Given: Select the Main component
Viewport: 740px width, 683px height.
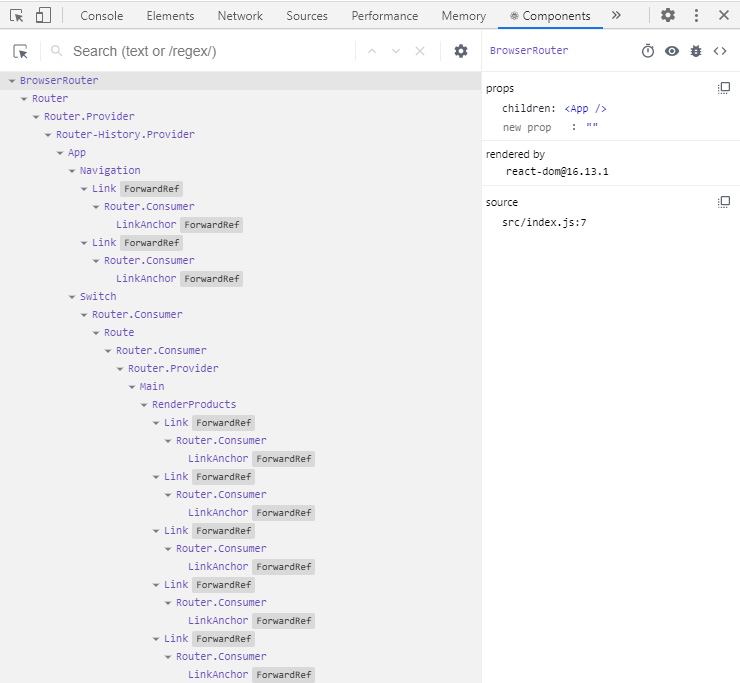Looking at the screenshot, I should click(152, 387).
